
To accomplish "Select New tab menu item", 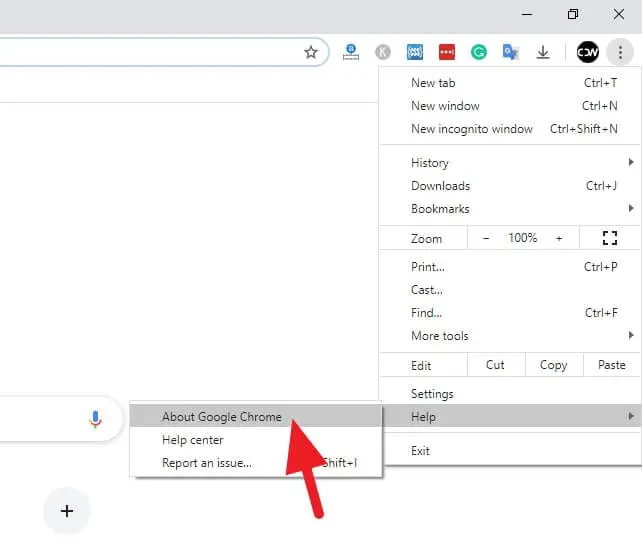I will pyautogui.click(x=510, y=83).
